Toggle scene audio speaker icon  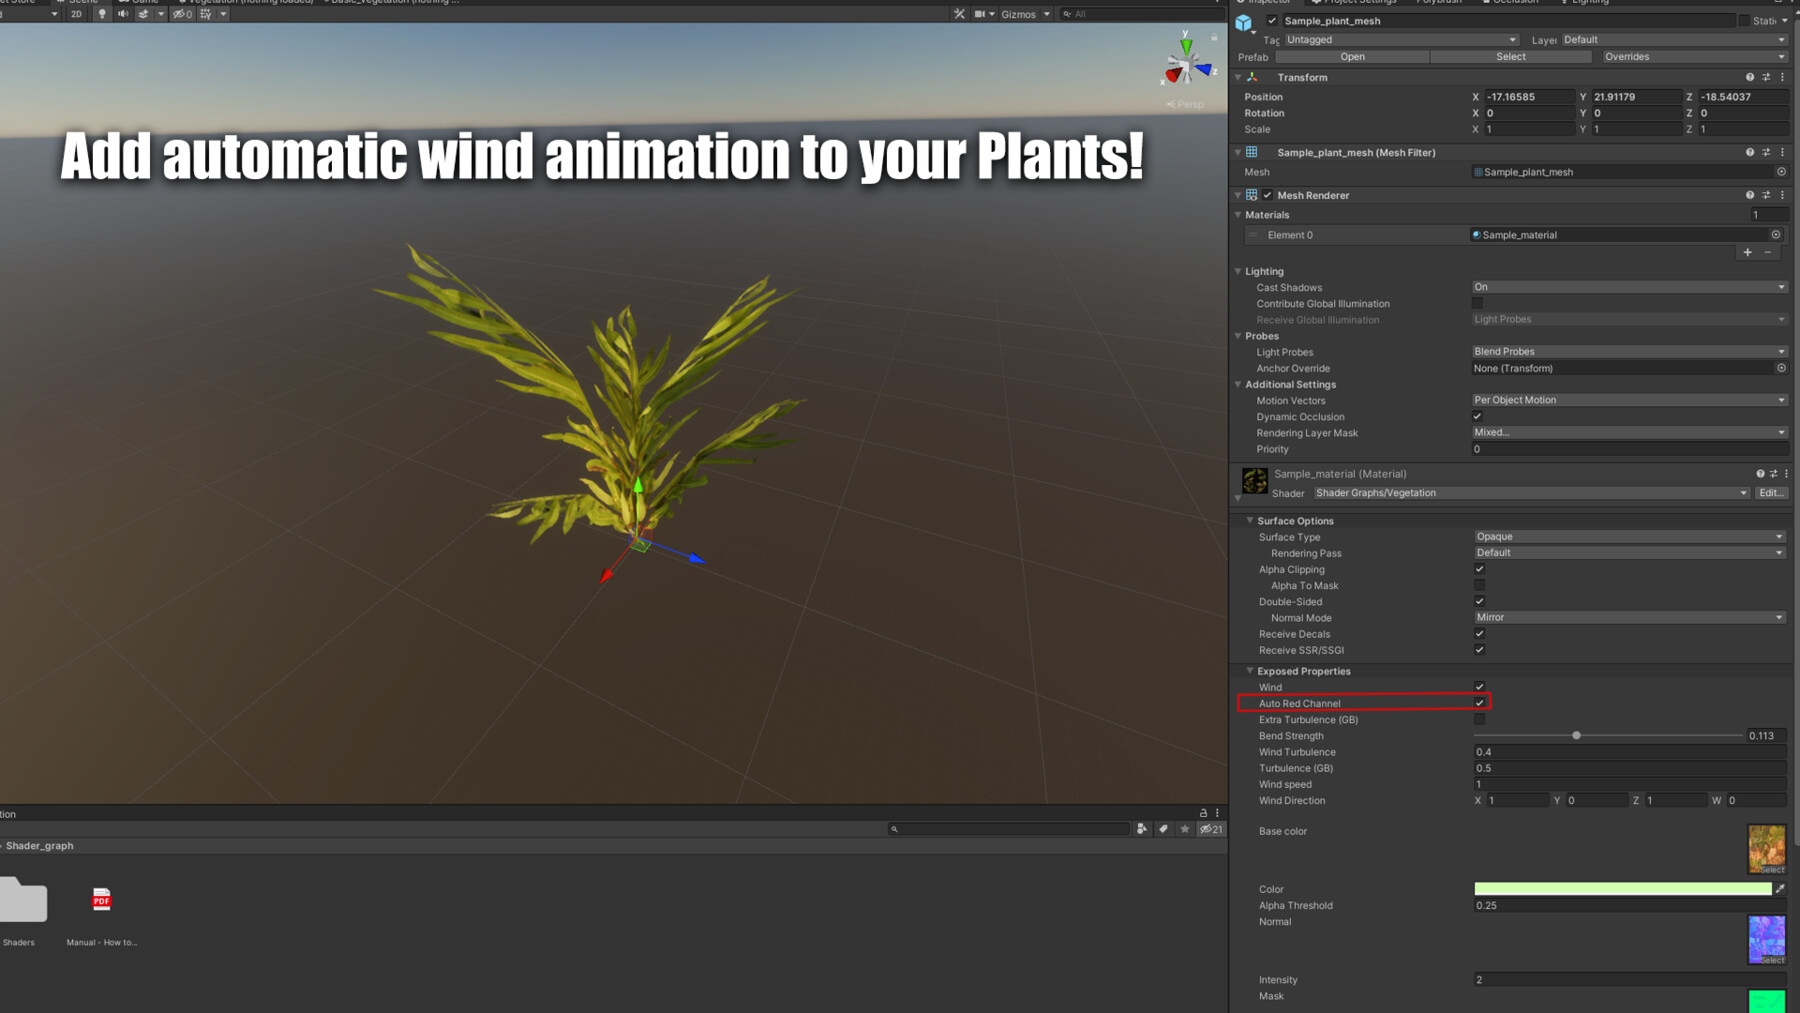[122, 14]
